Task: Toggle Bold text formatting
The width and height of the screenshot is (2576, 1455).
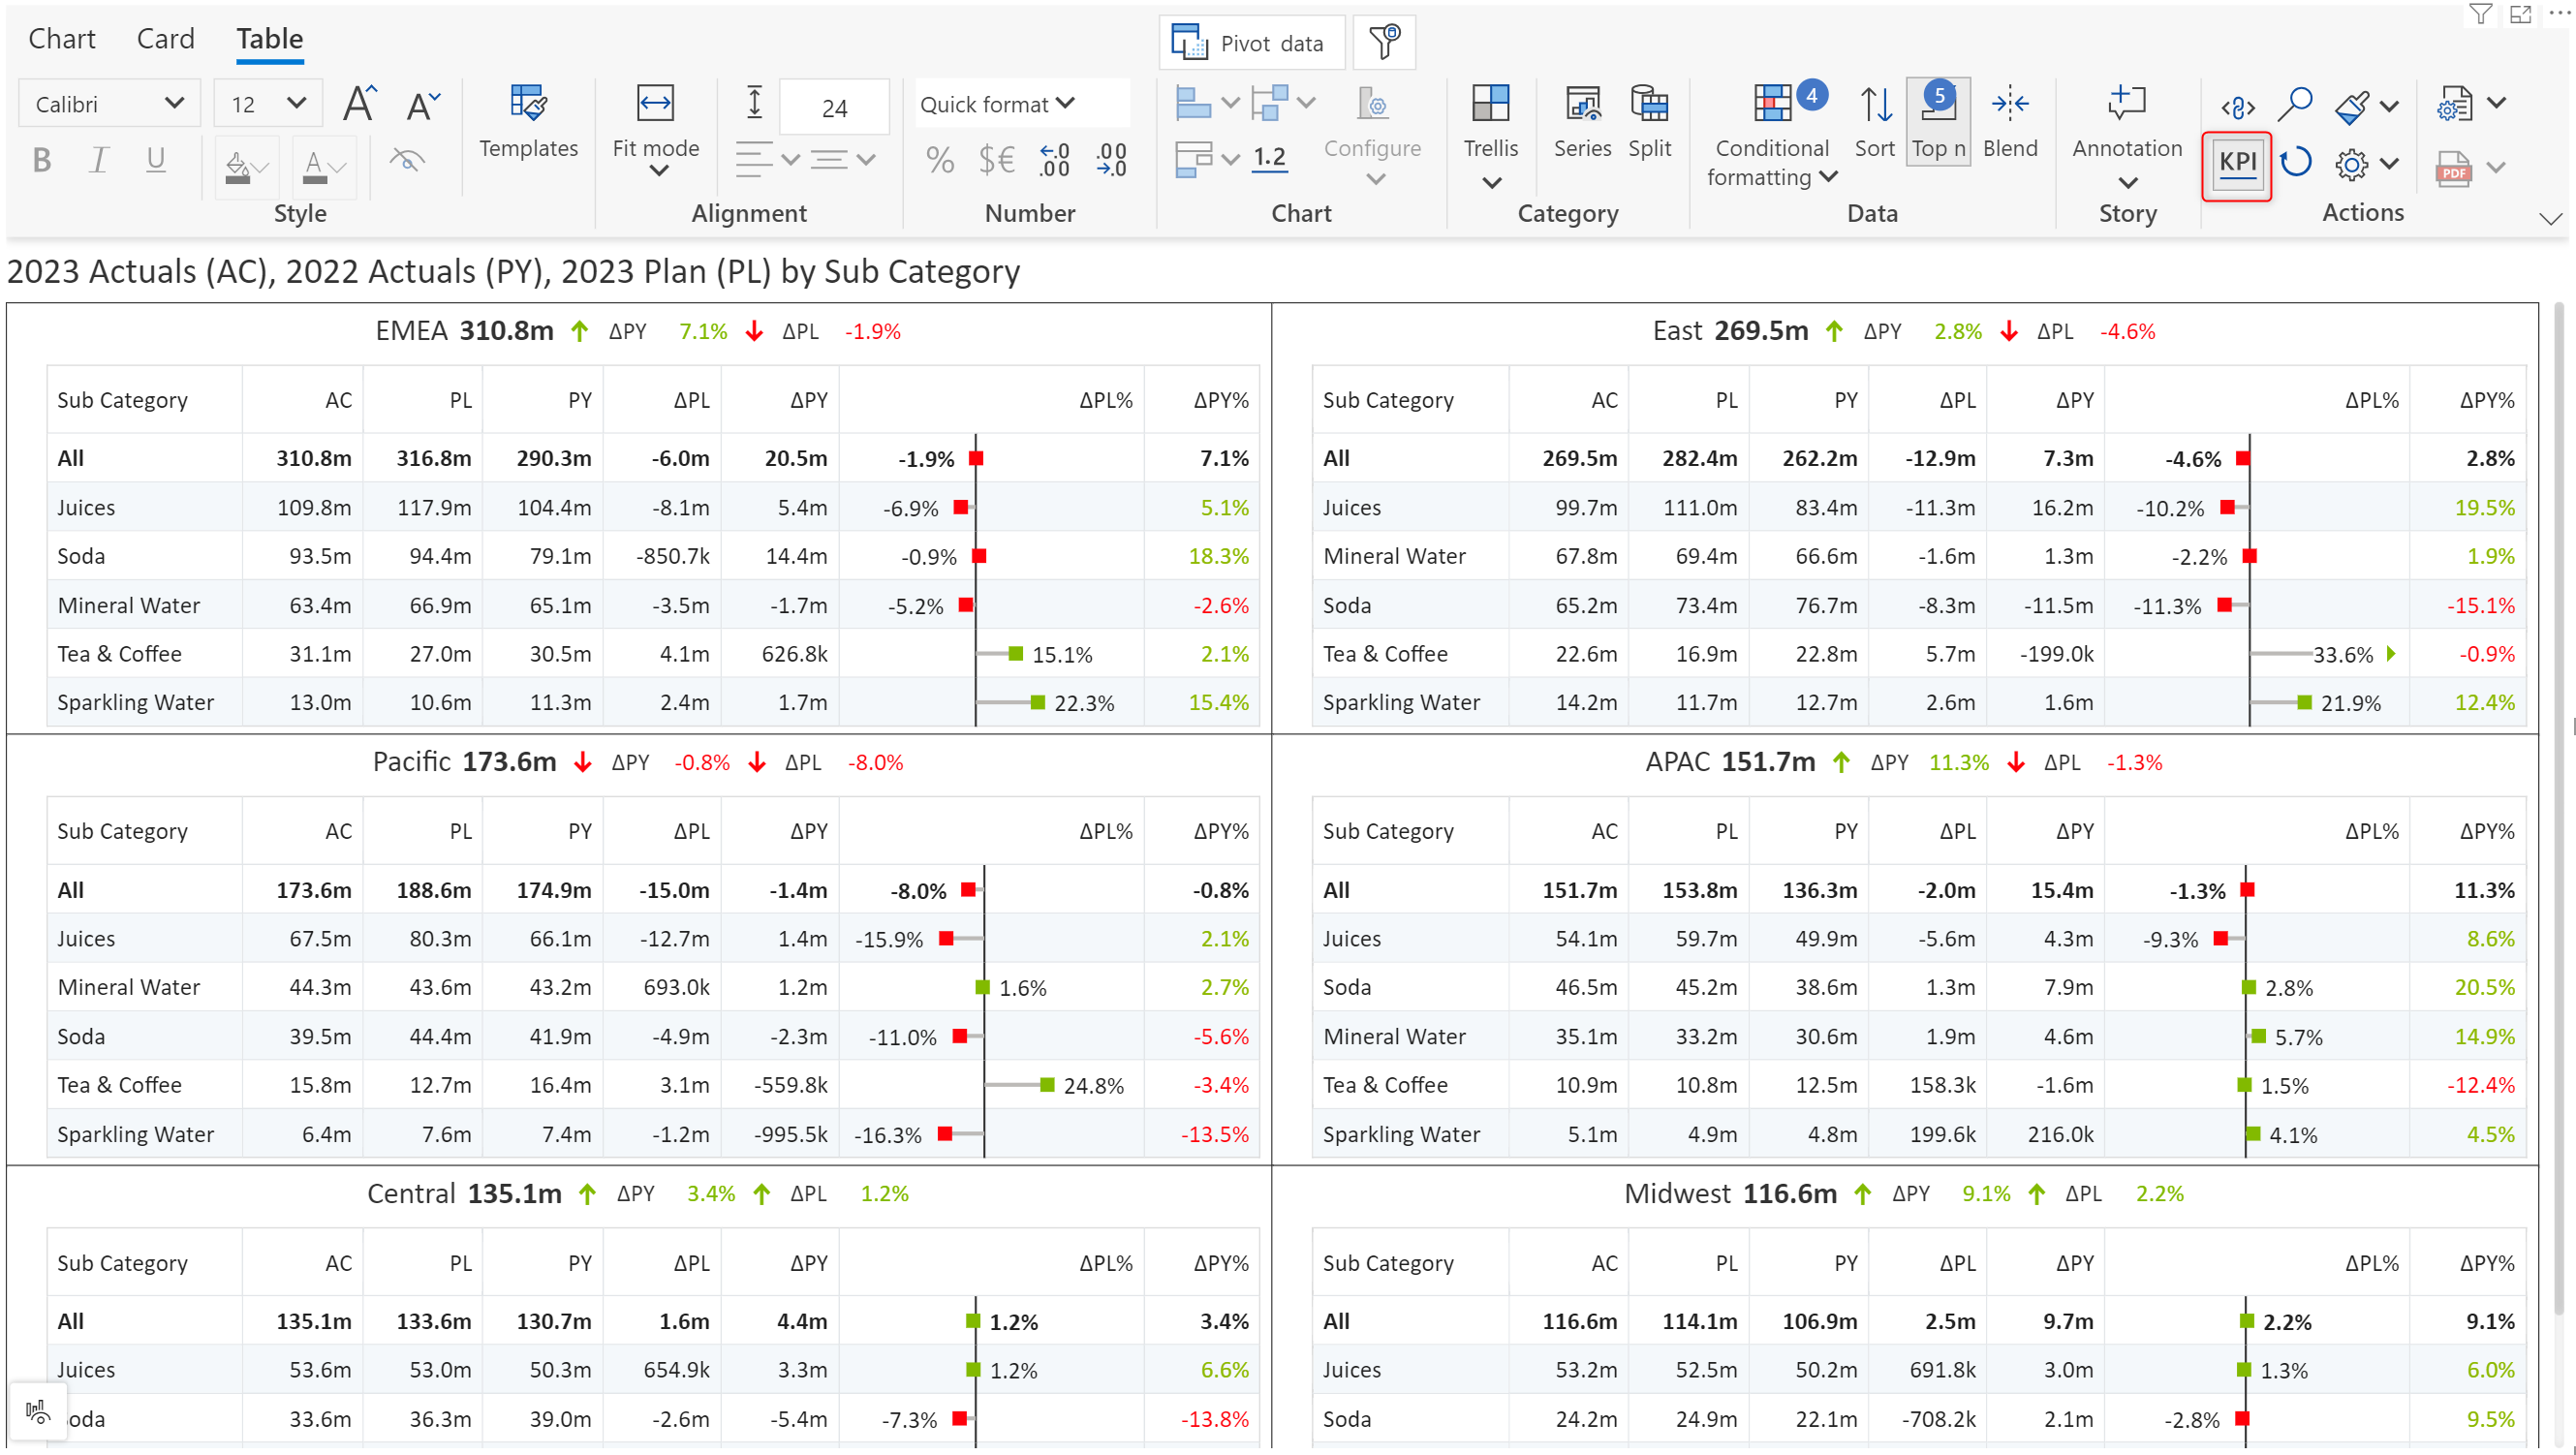Action: [42, 160]
